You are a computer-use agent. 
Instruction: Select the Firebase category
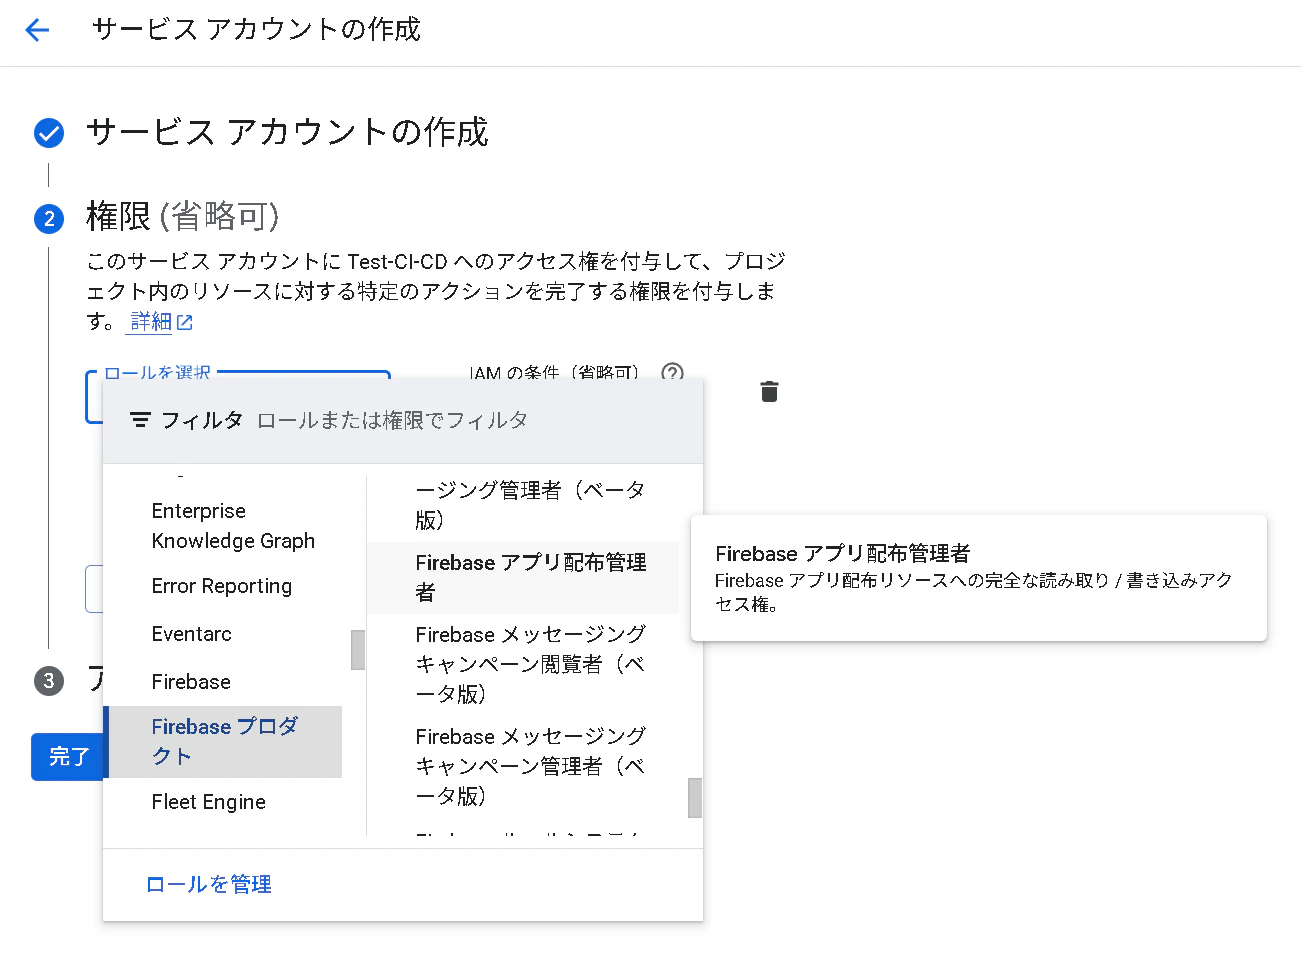[191, 682]
